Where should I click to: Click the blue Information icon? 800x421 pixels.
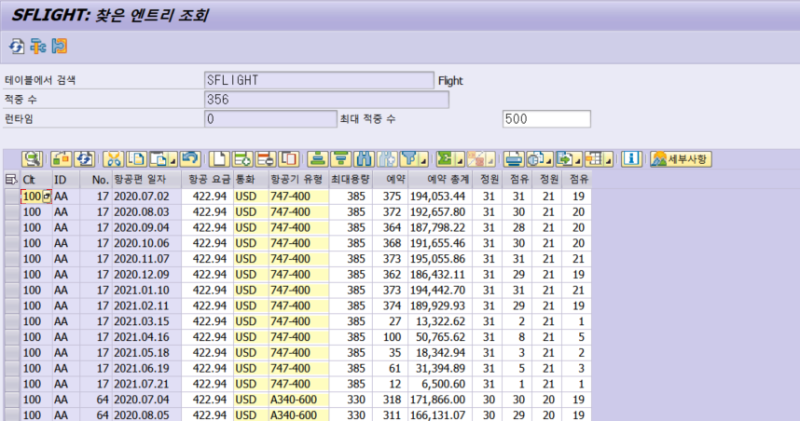pos(631,159)
